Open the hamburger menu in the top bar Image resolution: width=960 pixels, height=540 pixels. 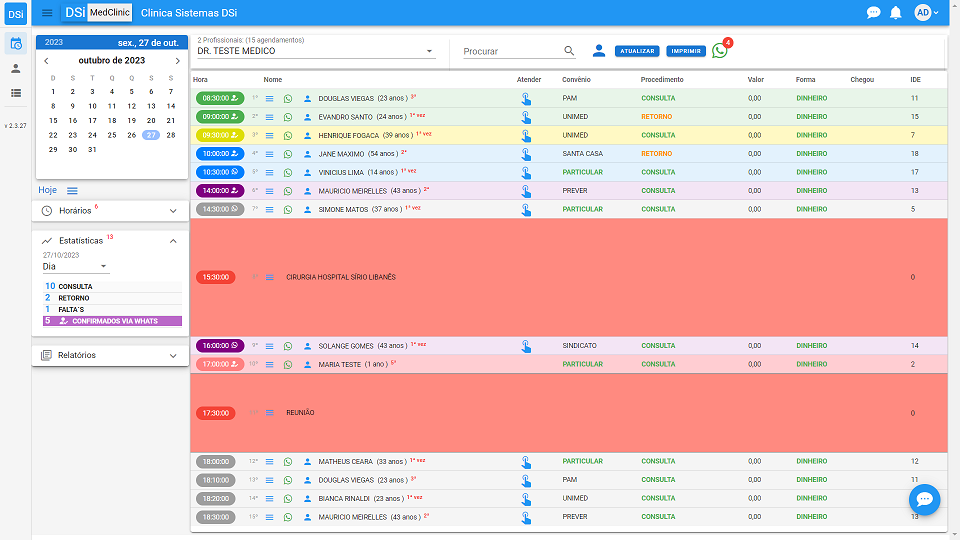coord(47,13)
